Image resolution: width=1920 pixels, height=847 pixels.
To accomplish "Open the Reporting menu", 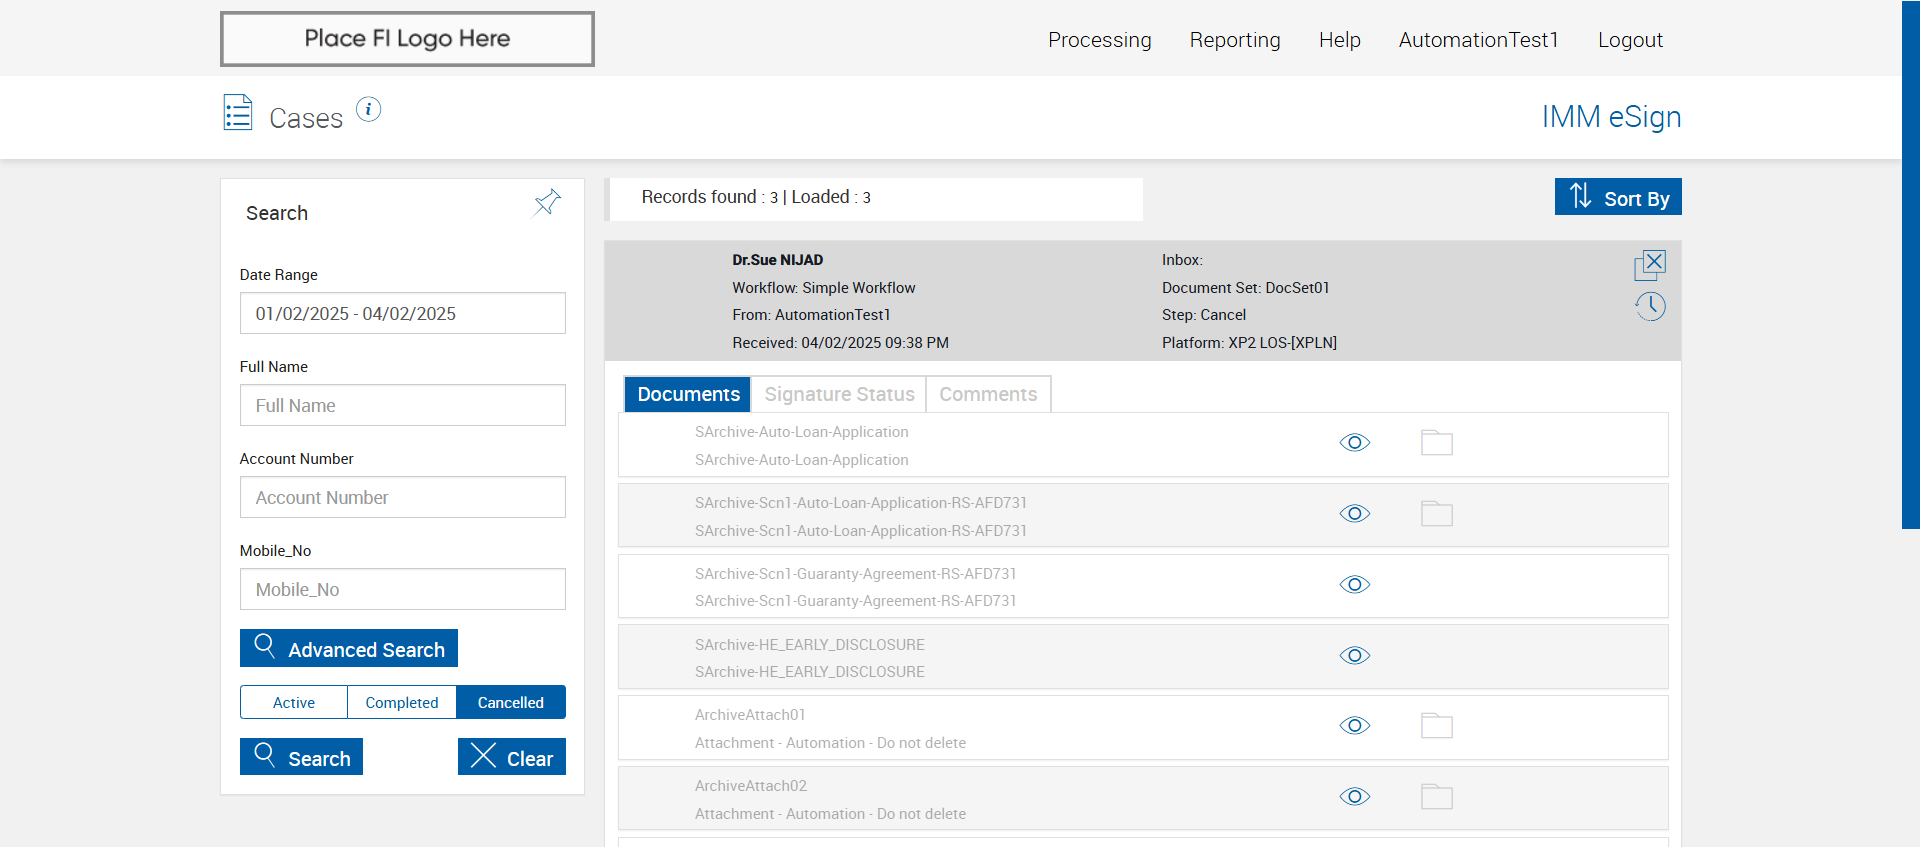I will pyautogui.click(x=1234, y=40).
